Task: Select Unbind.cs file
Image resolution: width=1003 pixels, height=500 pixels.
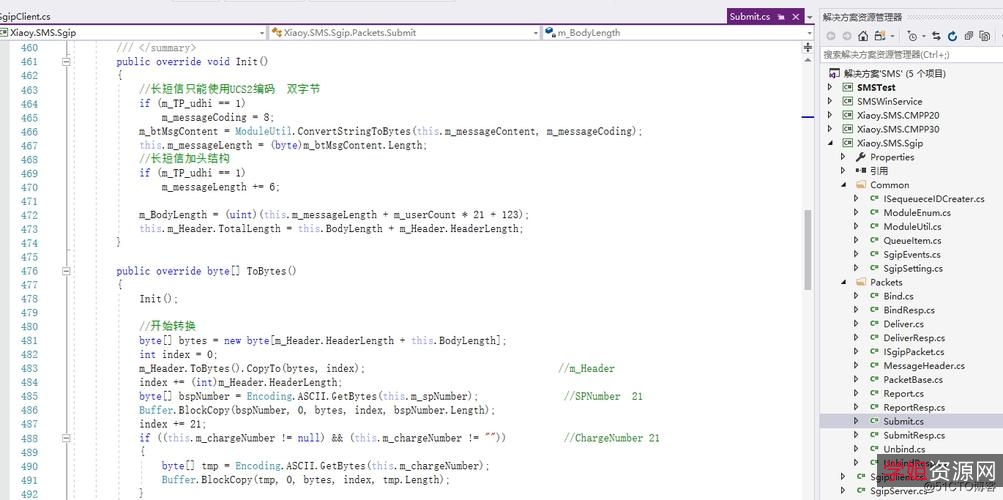Action: pos(904,449)
